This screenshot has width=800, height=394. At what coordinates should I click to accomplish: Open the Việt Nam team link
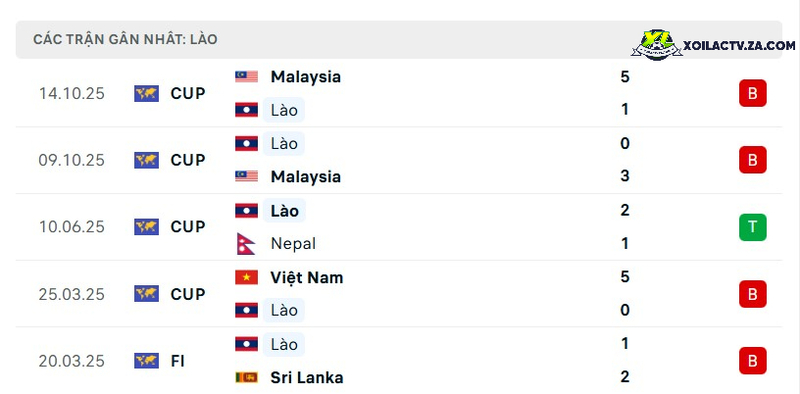pos(307,278)
